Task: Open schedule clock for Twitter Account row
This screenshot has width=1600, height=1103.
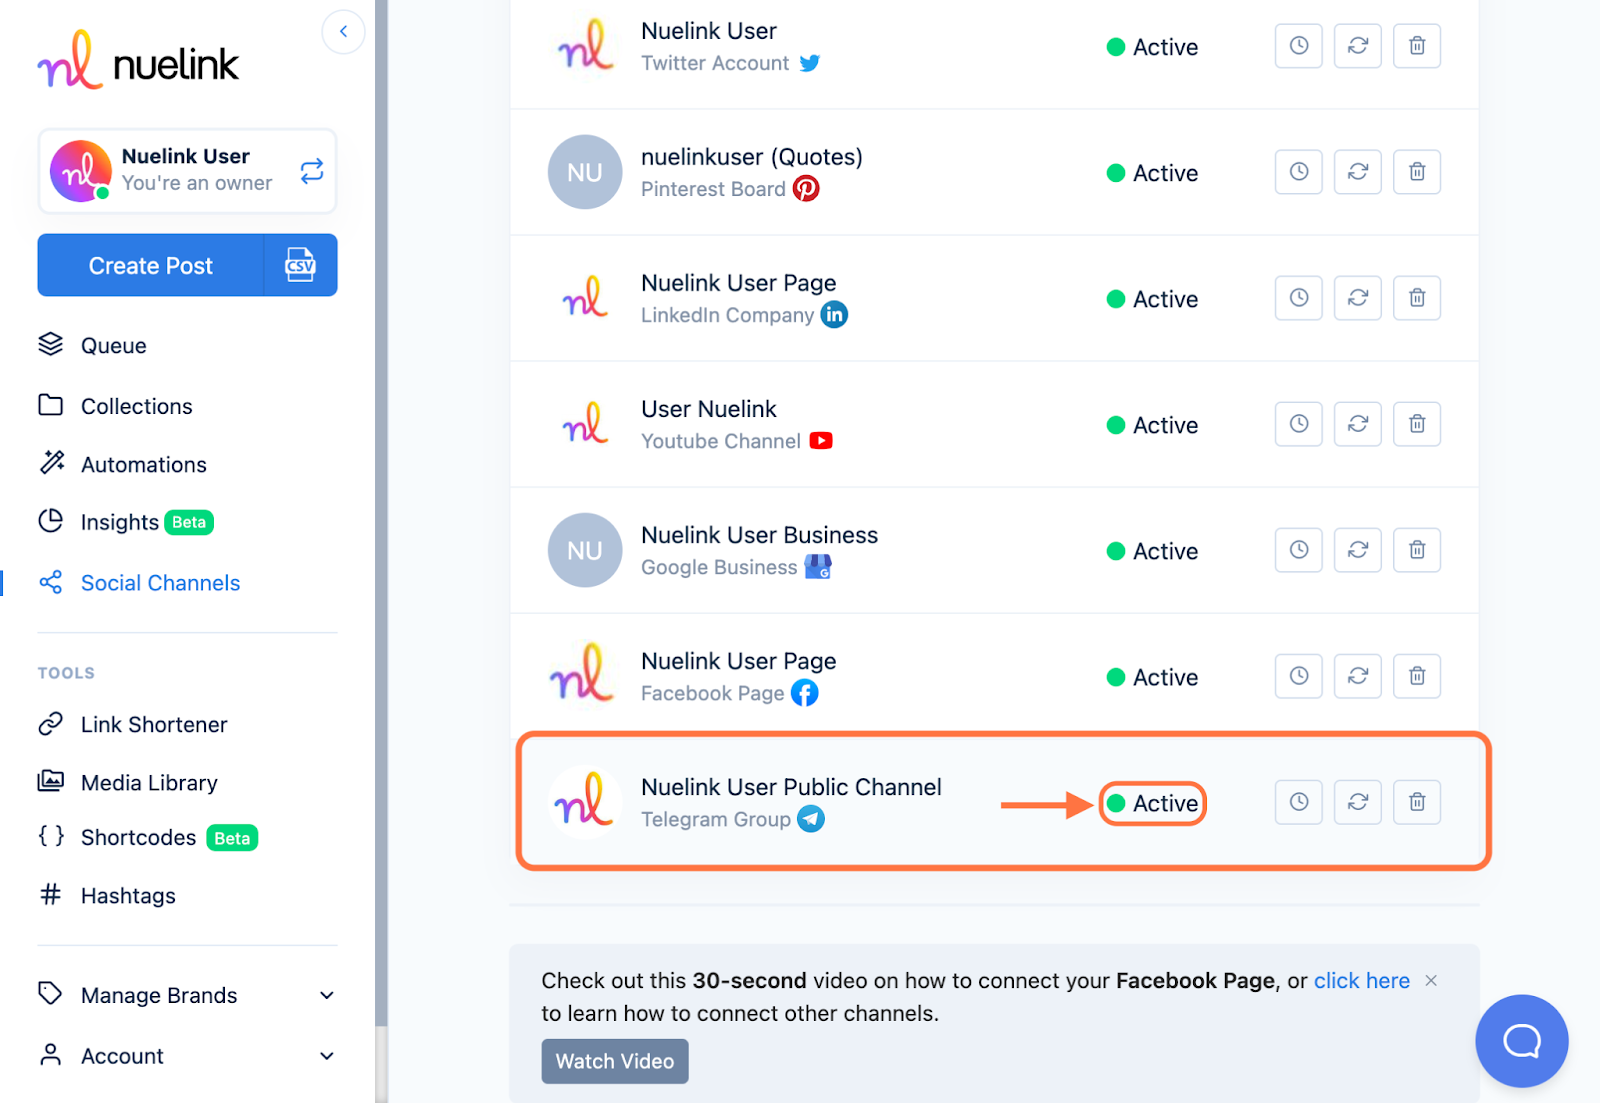Action: coord(1298,46)
